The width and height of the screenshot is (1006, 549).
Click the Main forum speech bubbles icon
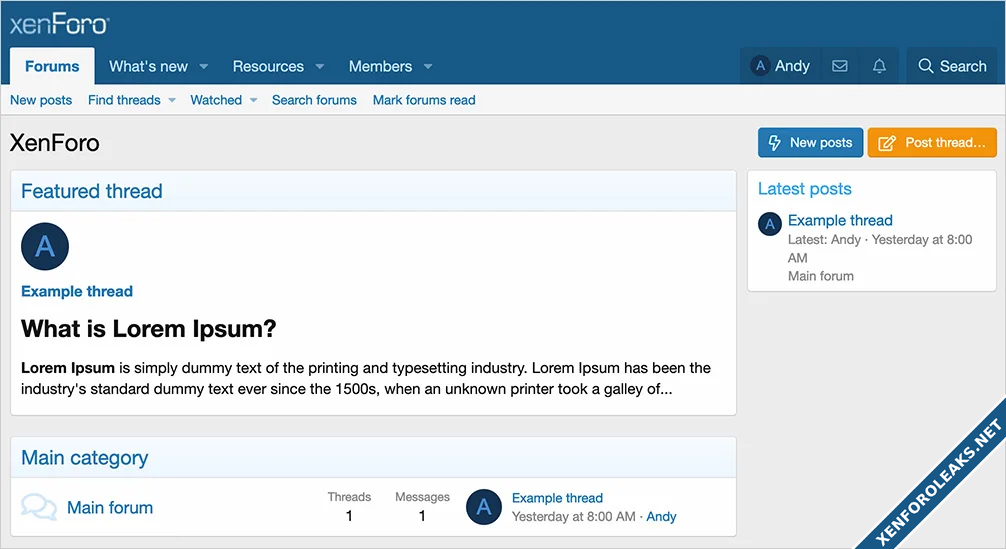pyautogui.click(x=39, y=507)
